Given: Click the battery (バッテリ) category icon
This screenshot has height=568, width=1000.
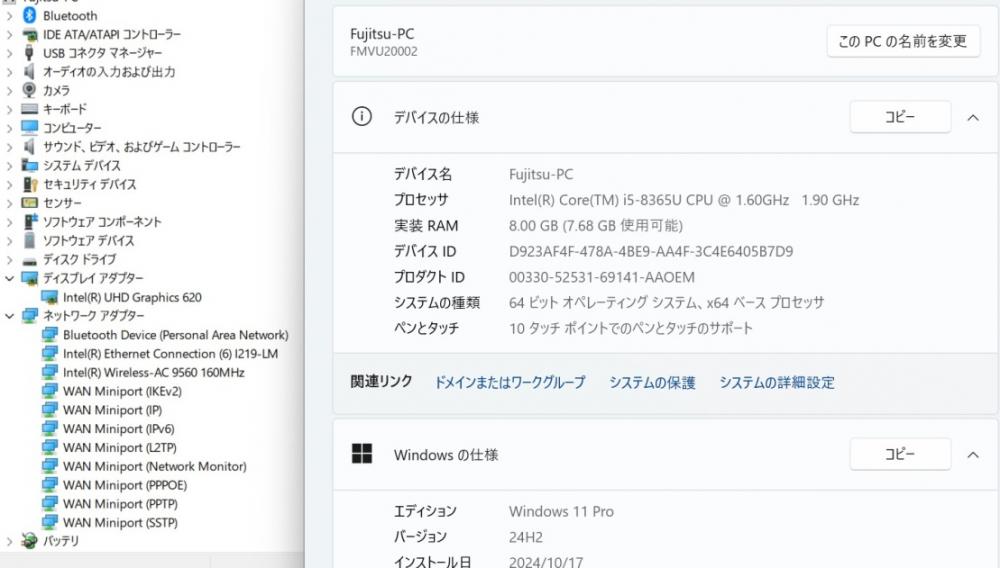Looking at the screenshot, I should [x=29, y=541].
